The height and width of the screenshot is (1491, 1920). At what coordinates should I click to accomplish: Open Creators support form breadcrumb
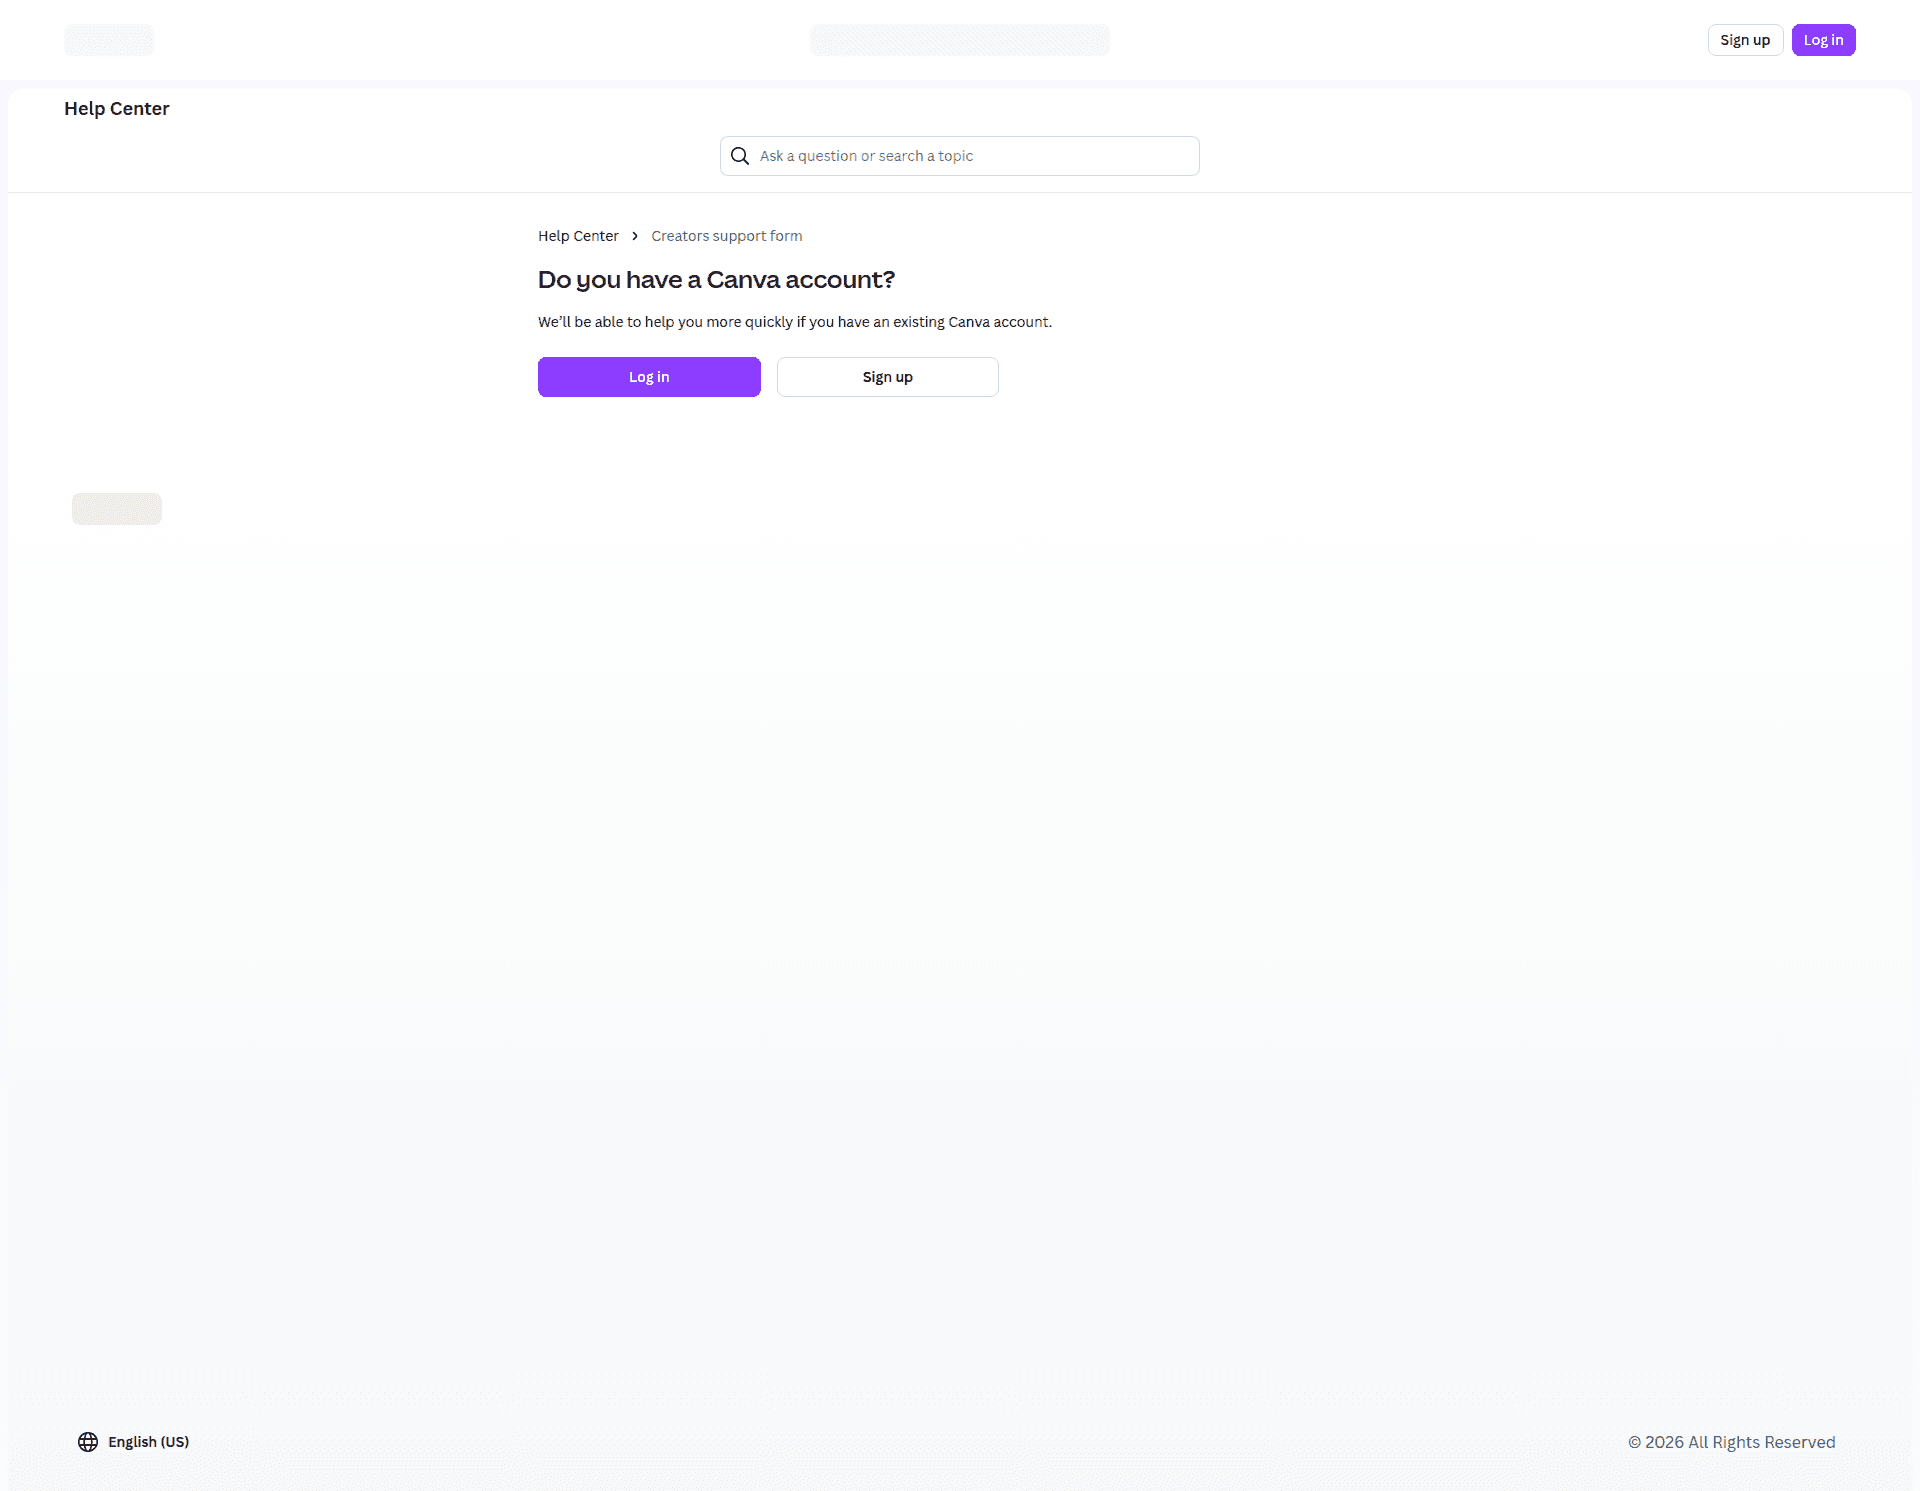pyautogui.click(x=726, y=236)
